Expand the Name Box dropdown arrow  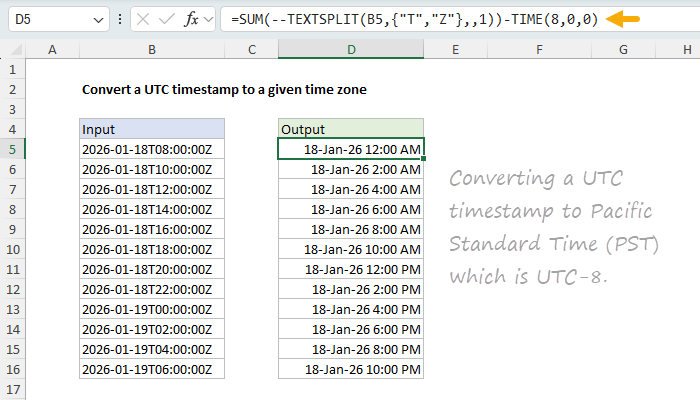coord(98,20)
